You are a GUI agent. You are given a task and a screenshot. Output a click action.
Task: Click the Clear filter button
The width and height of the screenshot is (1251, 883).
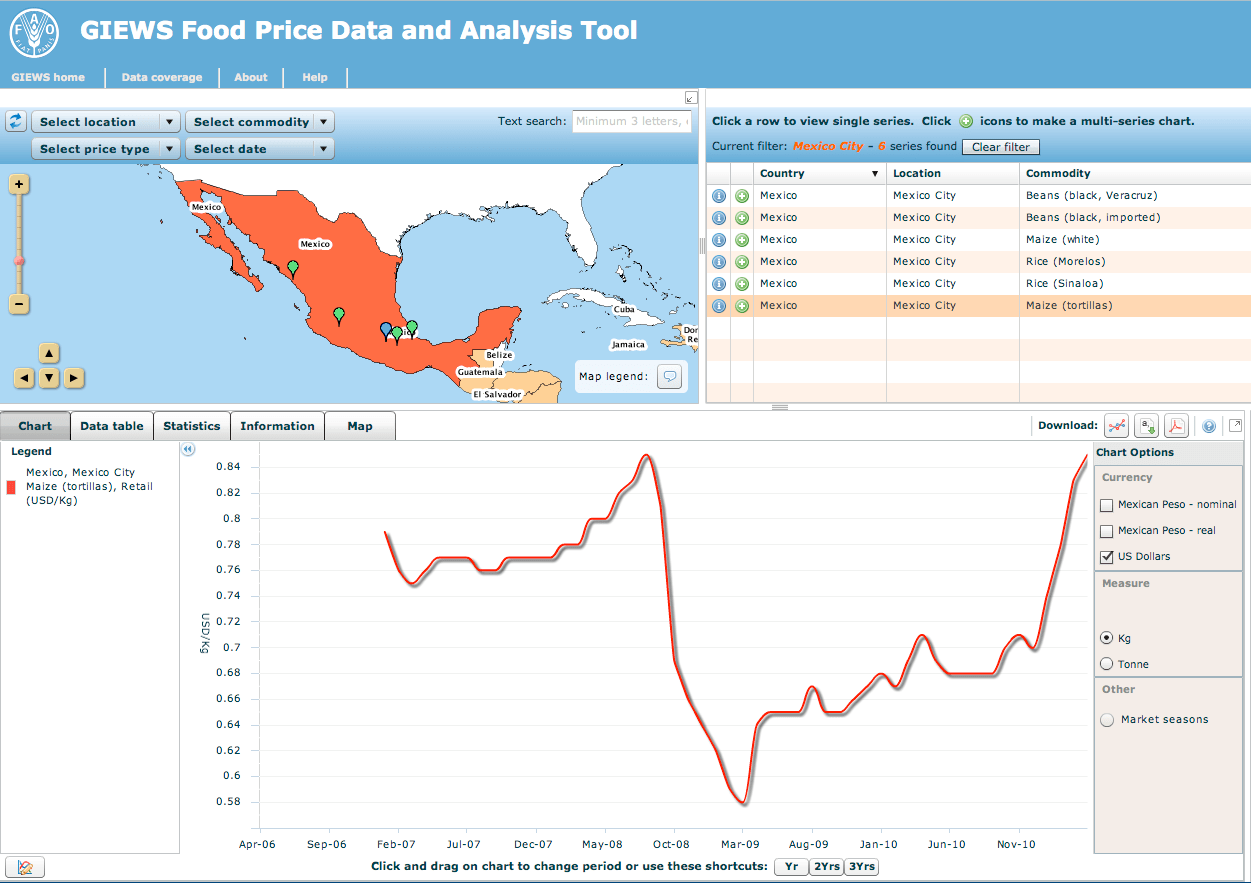pyautogui.click(x=1001, y=147)
